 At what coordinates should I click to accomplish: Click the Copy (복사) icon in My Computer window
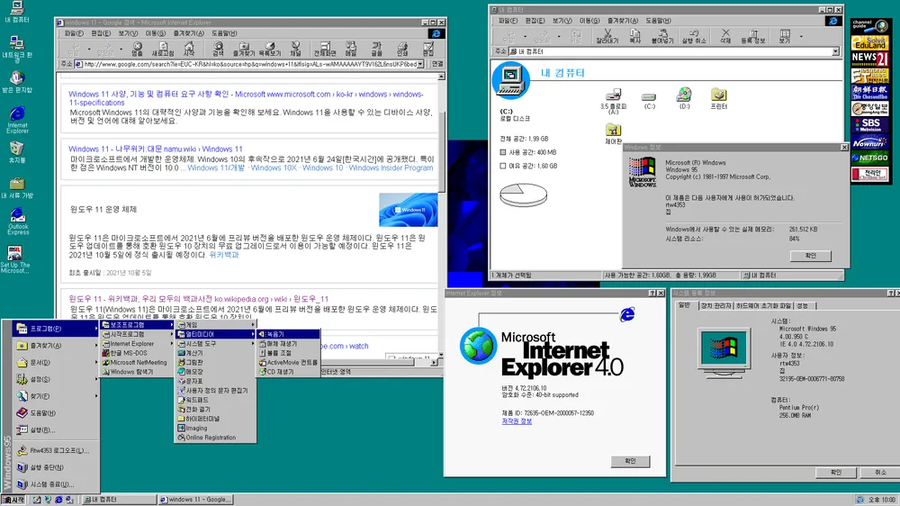tap(635, 36)
